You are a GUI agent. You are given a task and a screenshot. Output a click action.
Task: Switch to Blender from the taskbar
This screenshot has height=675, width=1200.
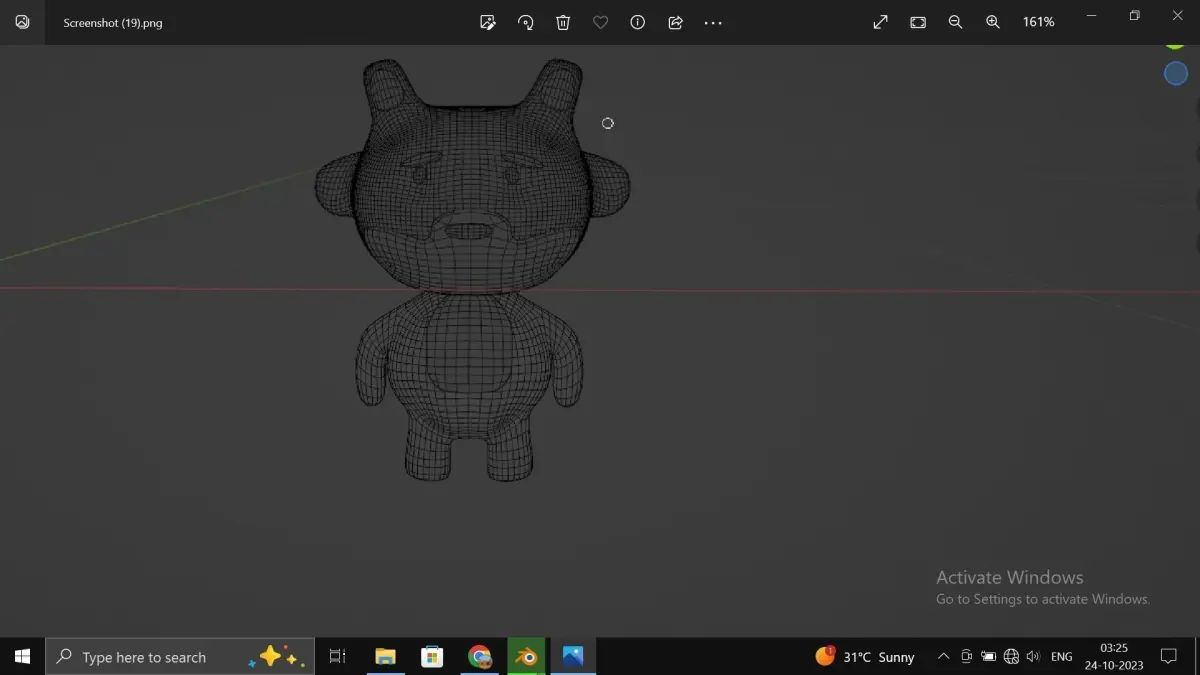(526, 657)
